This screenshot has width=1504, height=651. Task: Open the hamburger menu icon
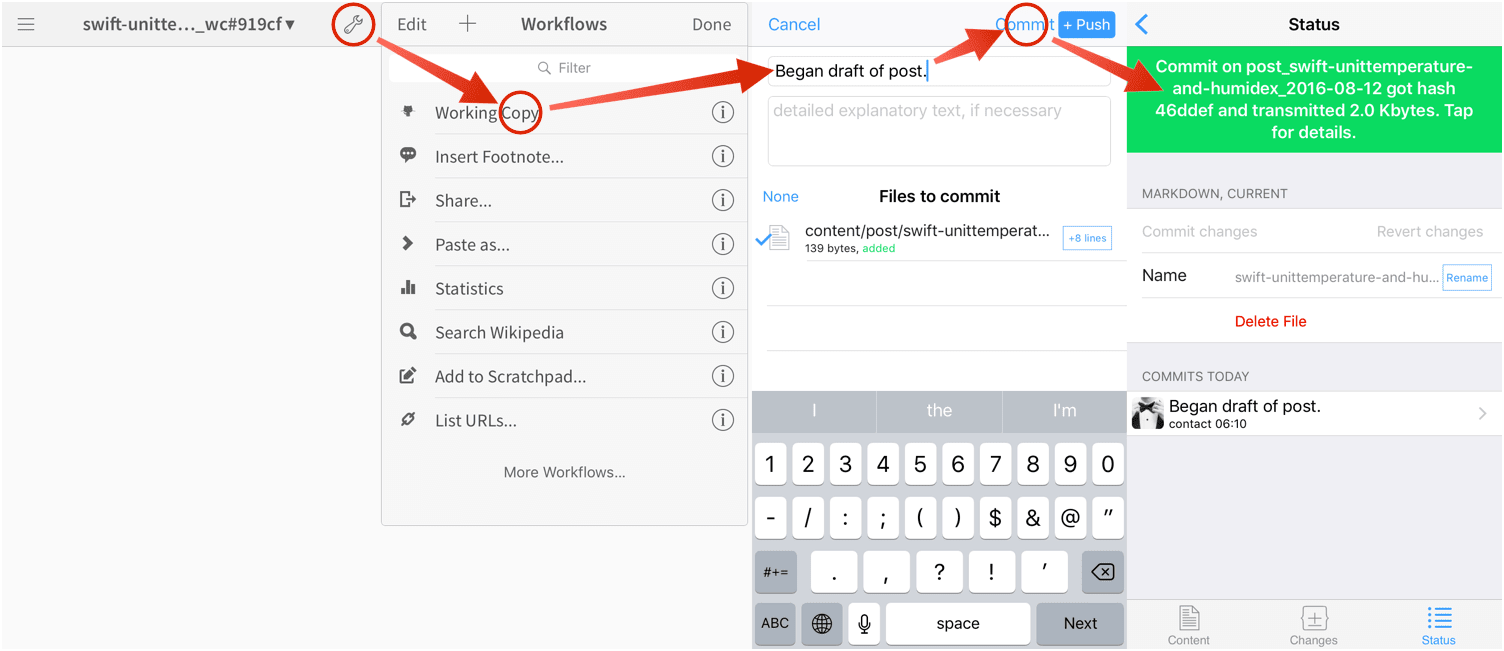click(26, 24)
